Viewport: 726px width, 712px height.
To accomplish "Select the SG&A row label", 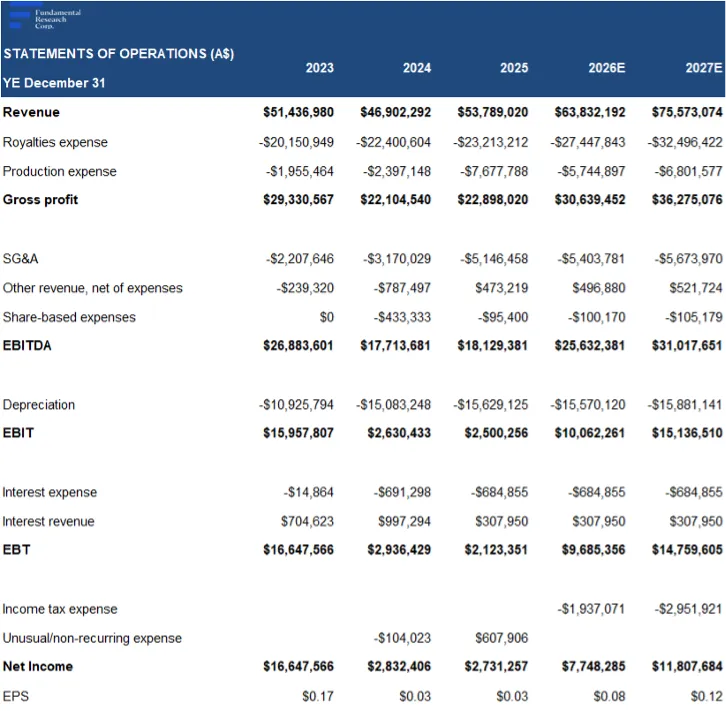I will click(x=21, y=259).
